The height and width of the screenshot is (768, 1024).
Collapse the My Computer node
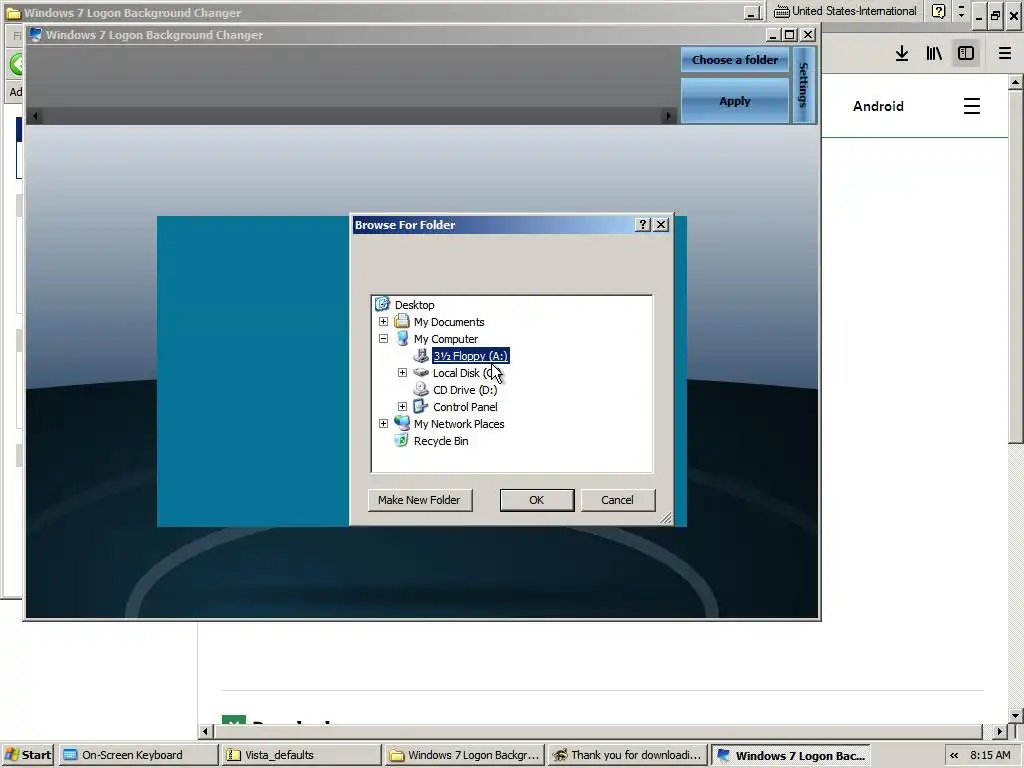pos(383,338)
